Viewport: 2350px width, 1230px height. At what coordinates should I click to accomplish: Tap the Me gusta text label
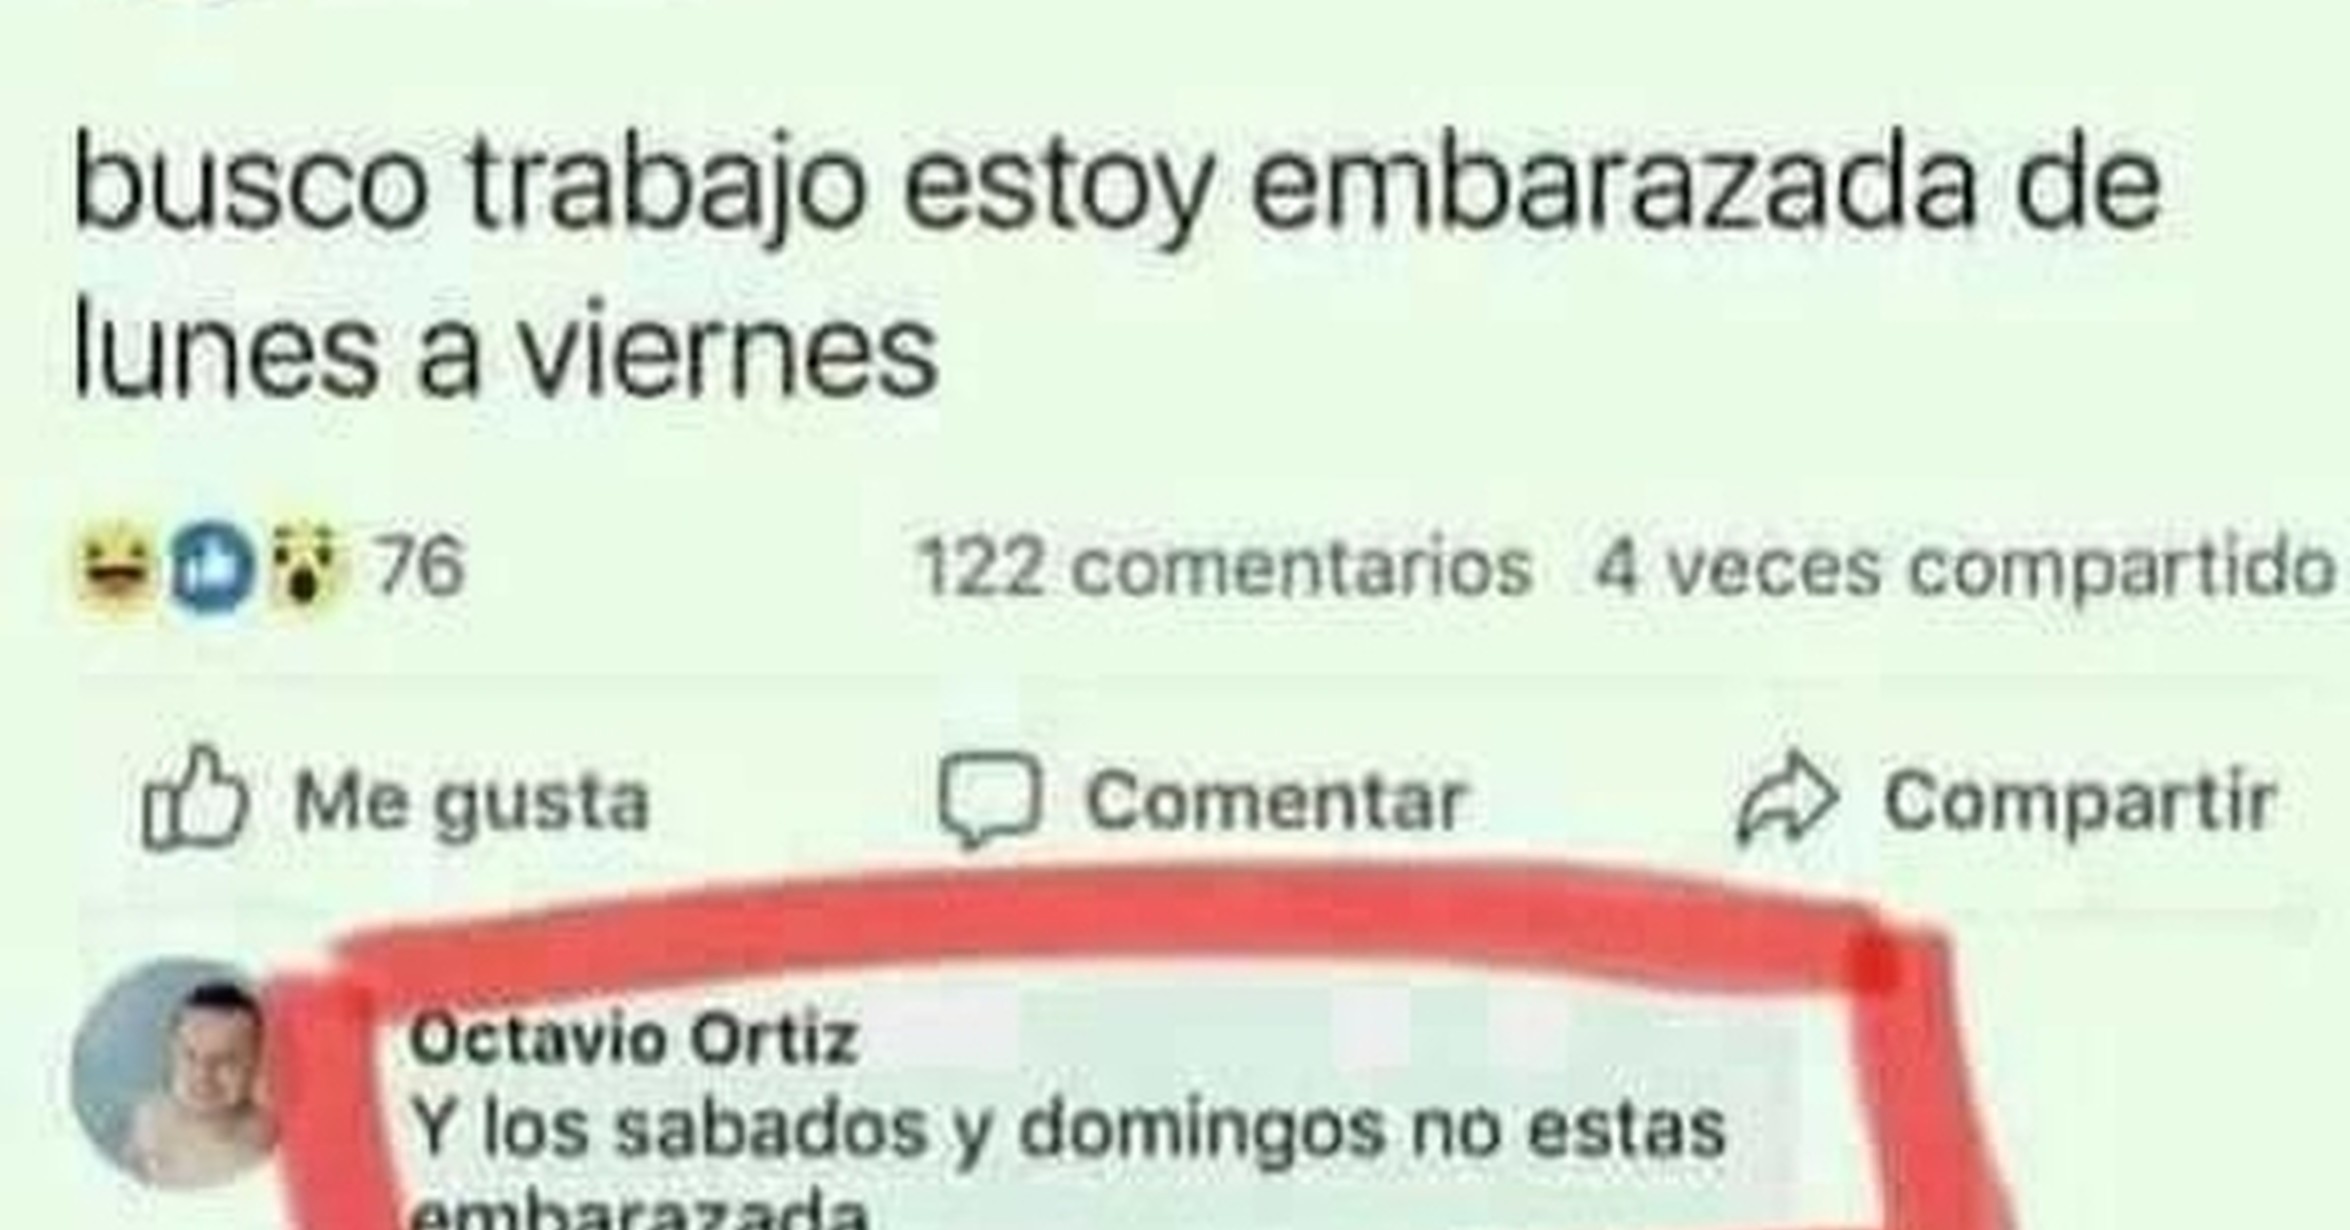[472, 803]
